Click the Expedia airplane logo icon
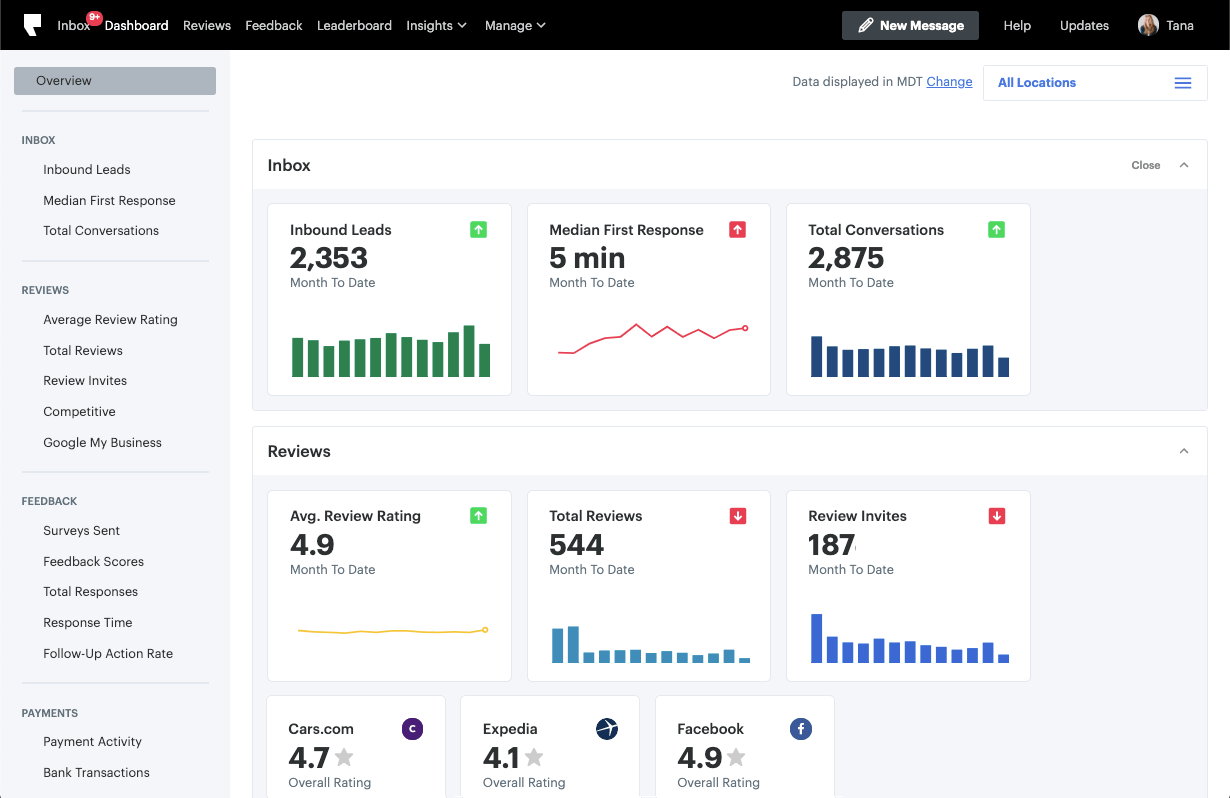This screenshot has width=1230, height=798. point(606,729)
